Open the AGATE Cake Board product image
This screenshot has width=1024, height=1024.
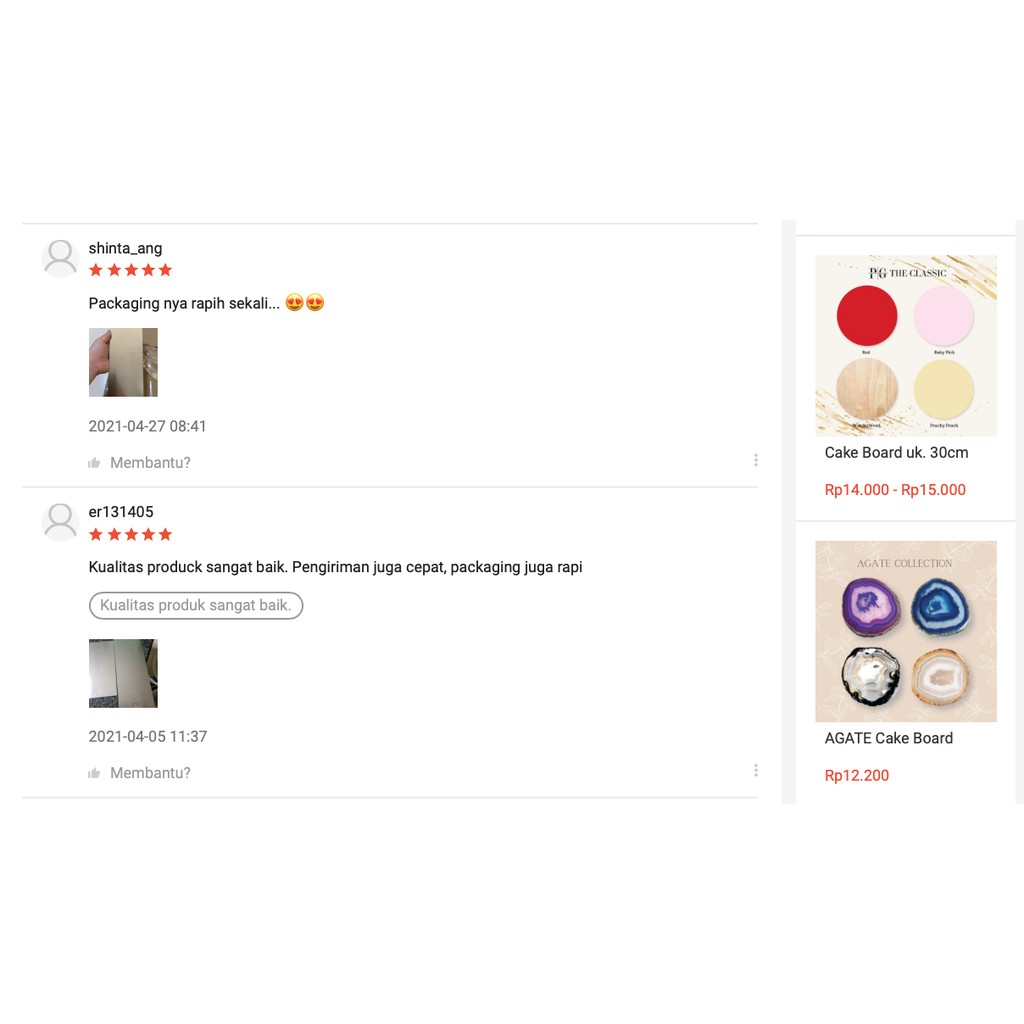point(906,632)
